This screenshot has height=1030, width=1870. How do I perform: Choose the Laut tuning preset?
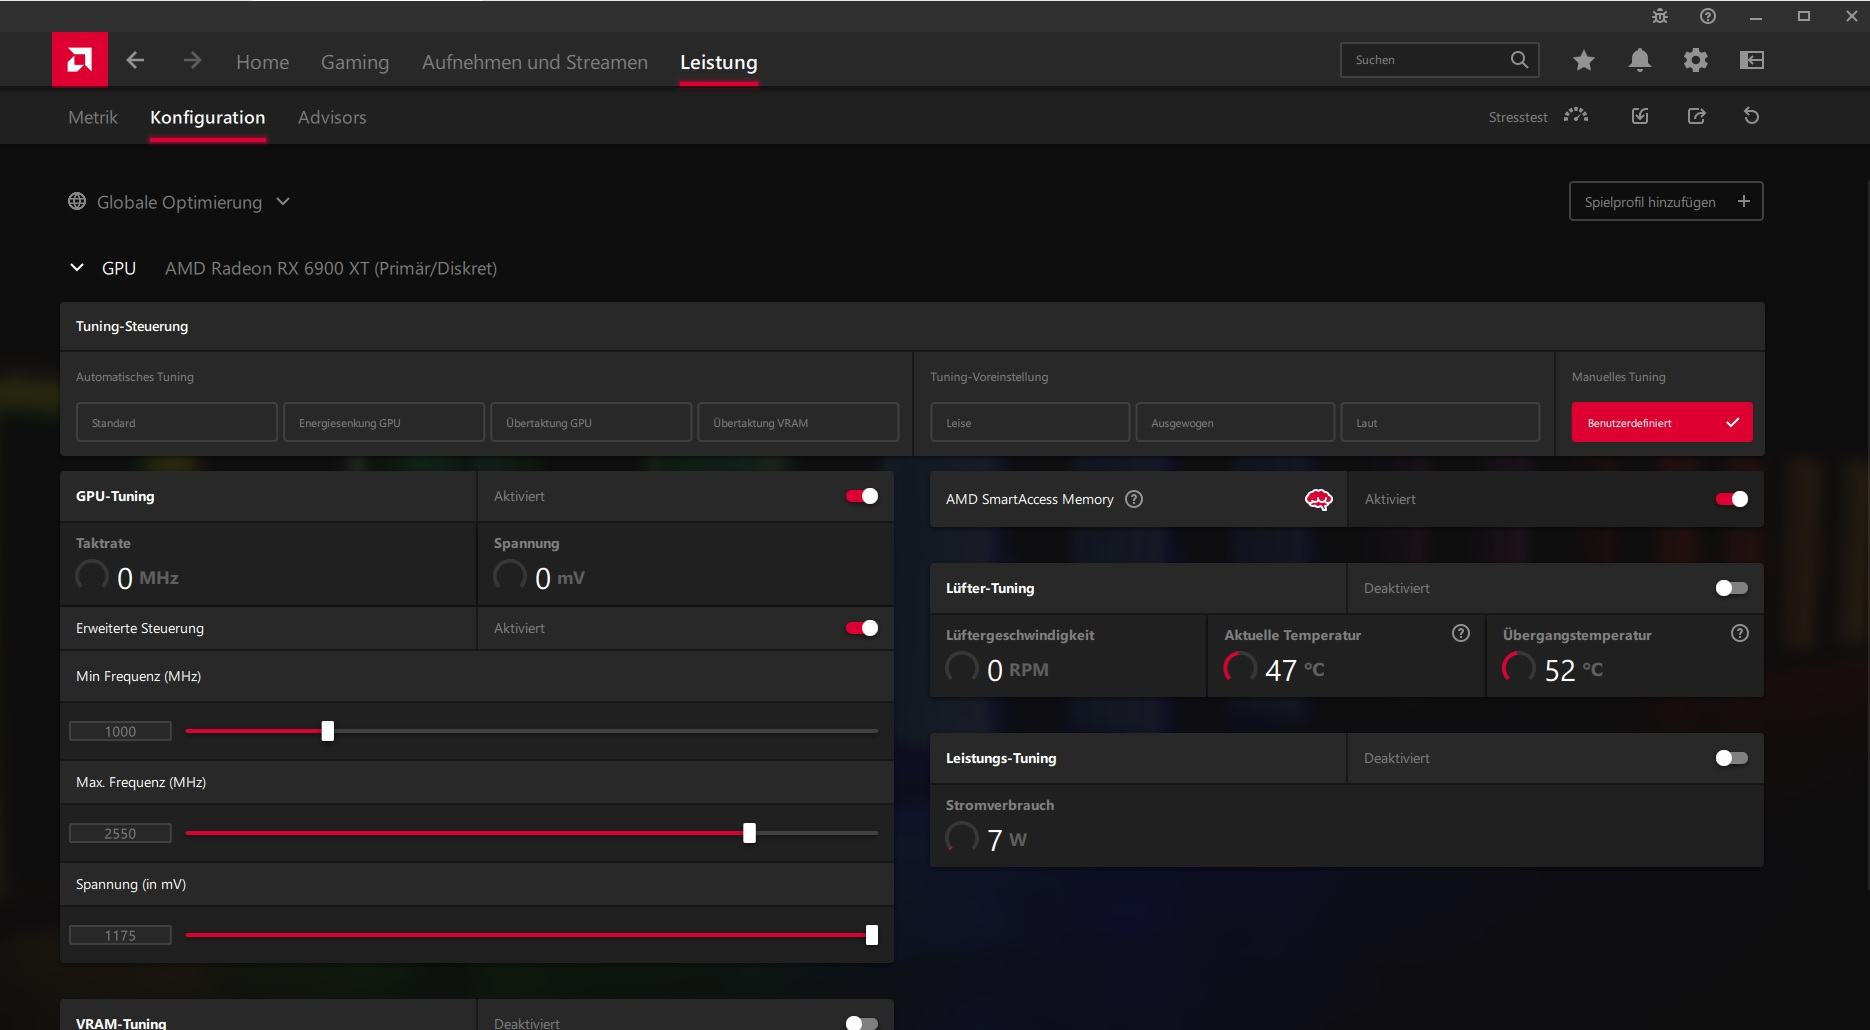(1440, 422)
